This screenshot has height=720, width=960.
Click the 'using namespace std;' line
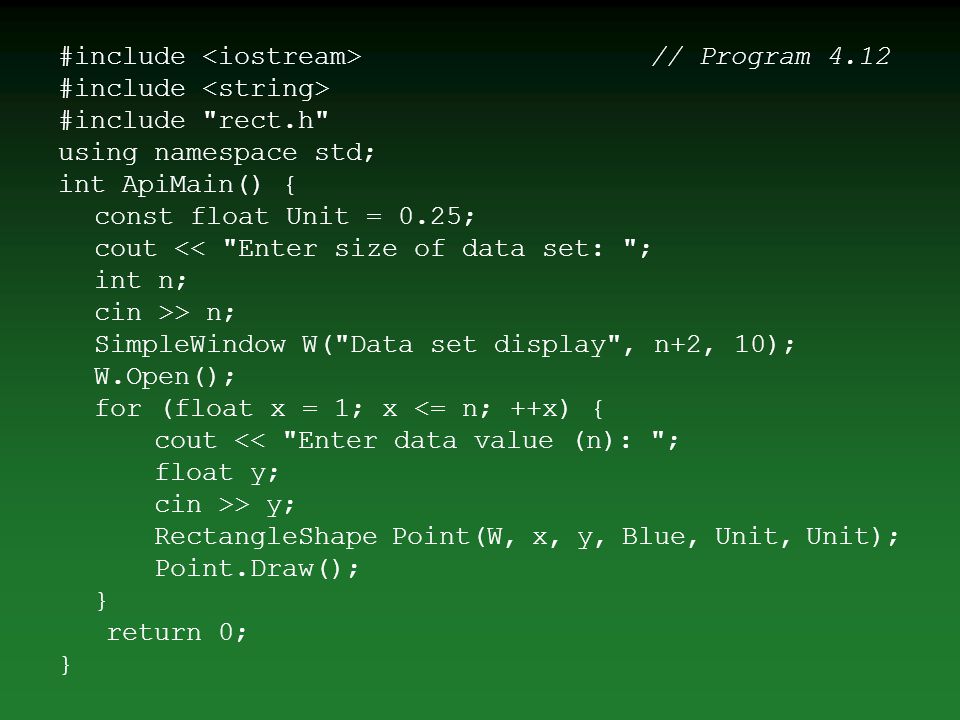click(x=217, y=152)
